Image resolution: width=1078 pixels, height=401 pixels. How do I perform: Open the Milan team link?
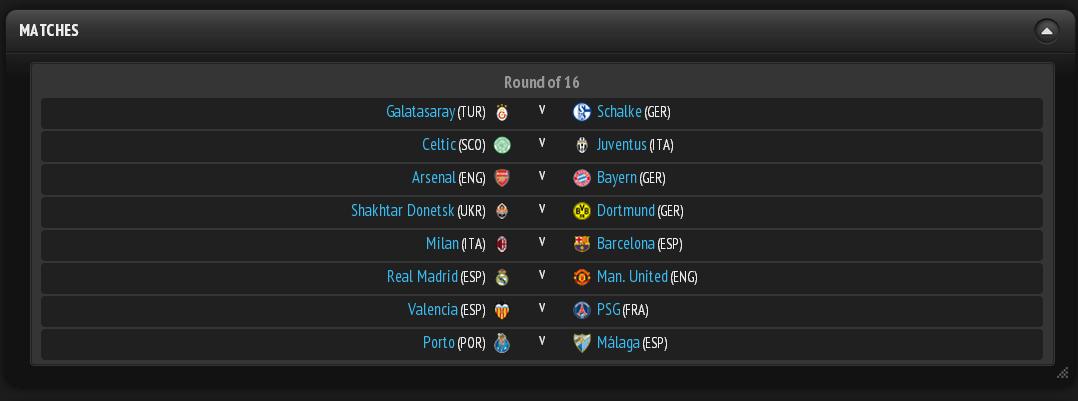(442, 243)
